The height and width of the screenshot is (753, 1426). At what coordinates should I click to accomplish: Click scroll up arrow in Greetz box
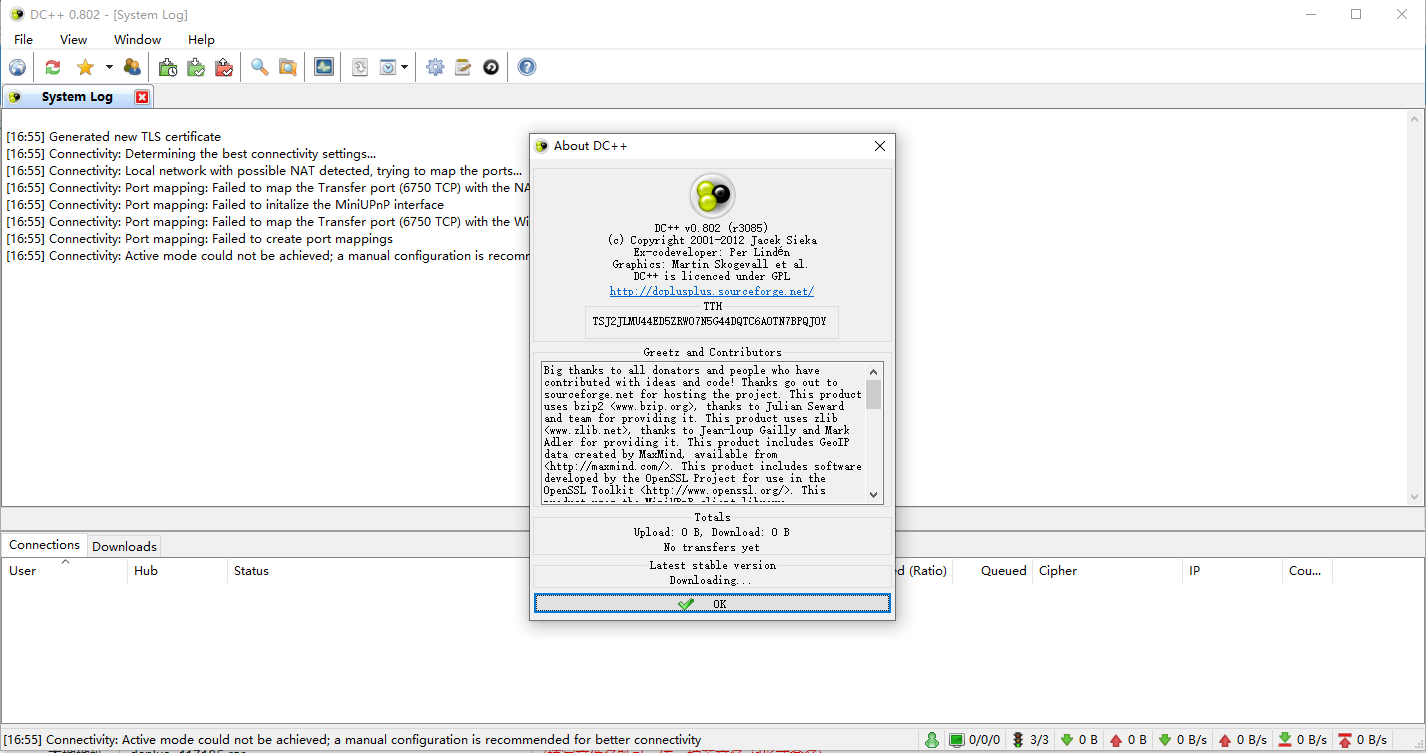coord(874,372)
